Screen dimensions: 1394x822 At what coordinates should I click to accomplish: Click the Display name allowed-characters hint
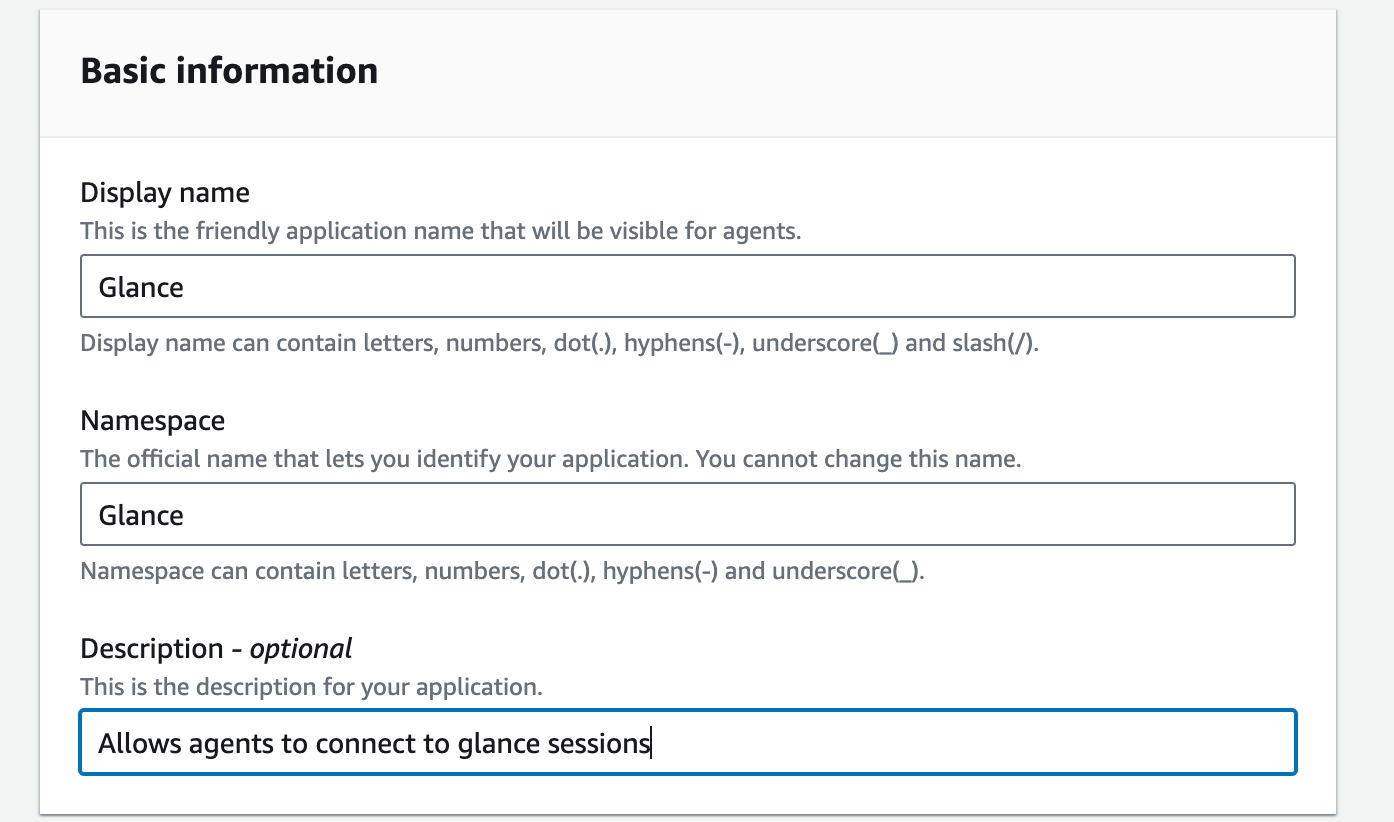(559, 344)
